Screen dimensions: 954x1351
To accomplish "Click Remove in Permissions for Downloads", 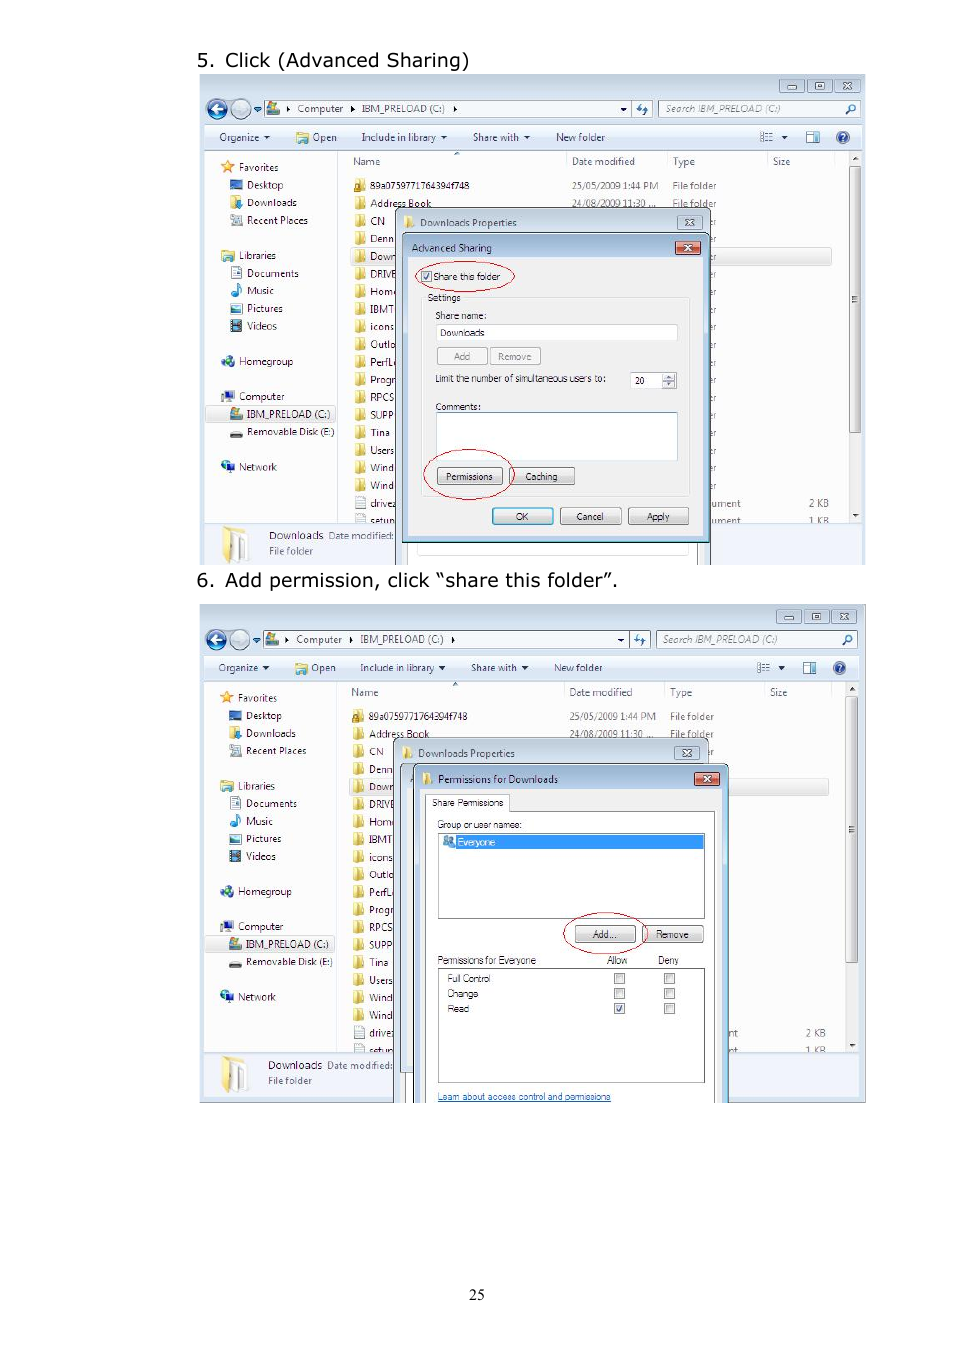I will click(672, 935).
